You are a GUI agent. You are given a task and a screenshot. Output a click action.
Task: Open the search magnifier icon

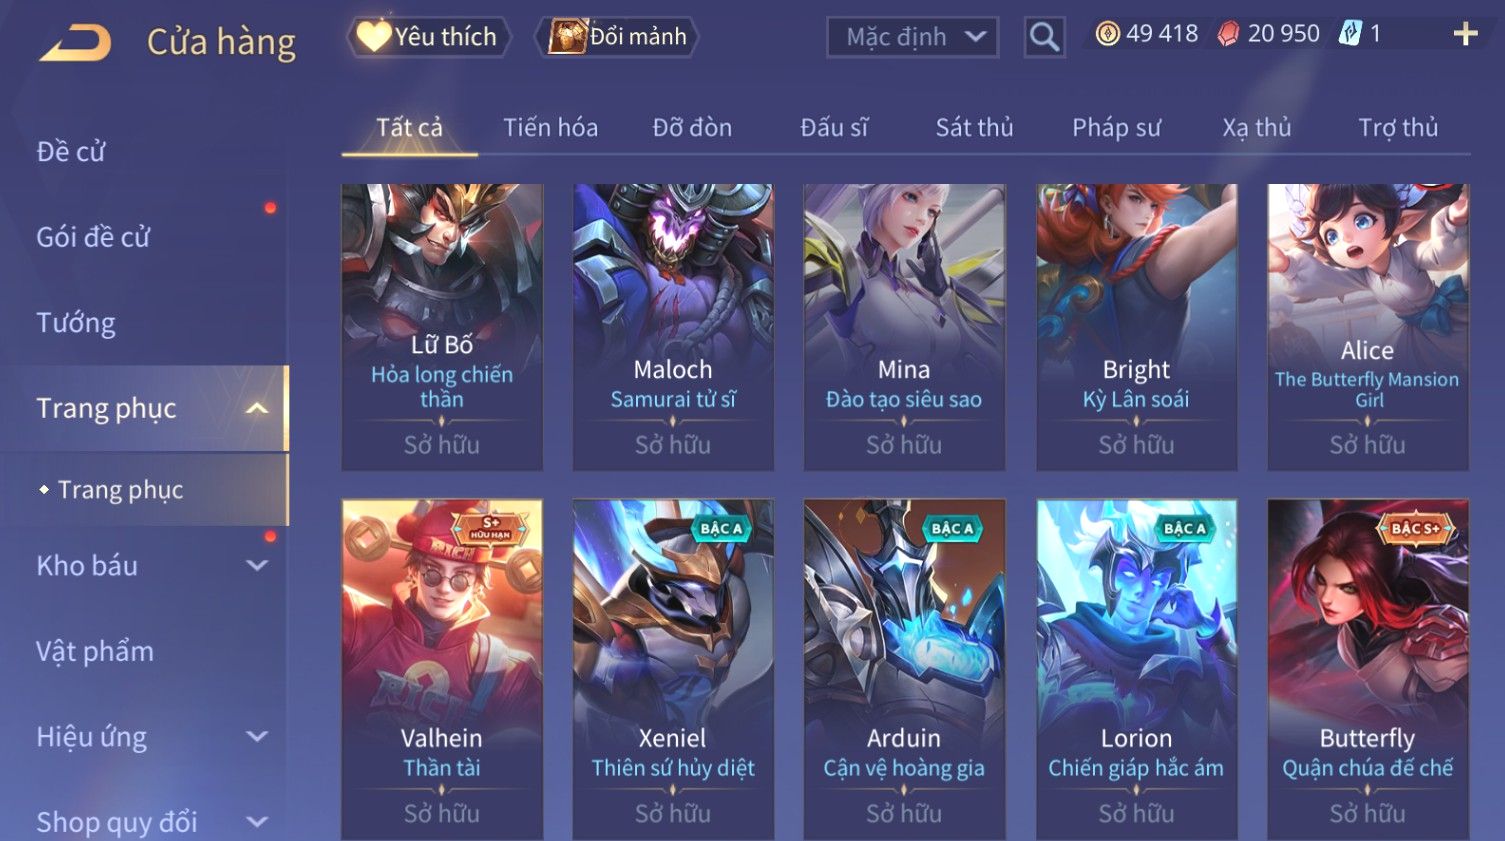pyautogui.click(x=1044, y=37)
